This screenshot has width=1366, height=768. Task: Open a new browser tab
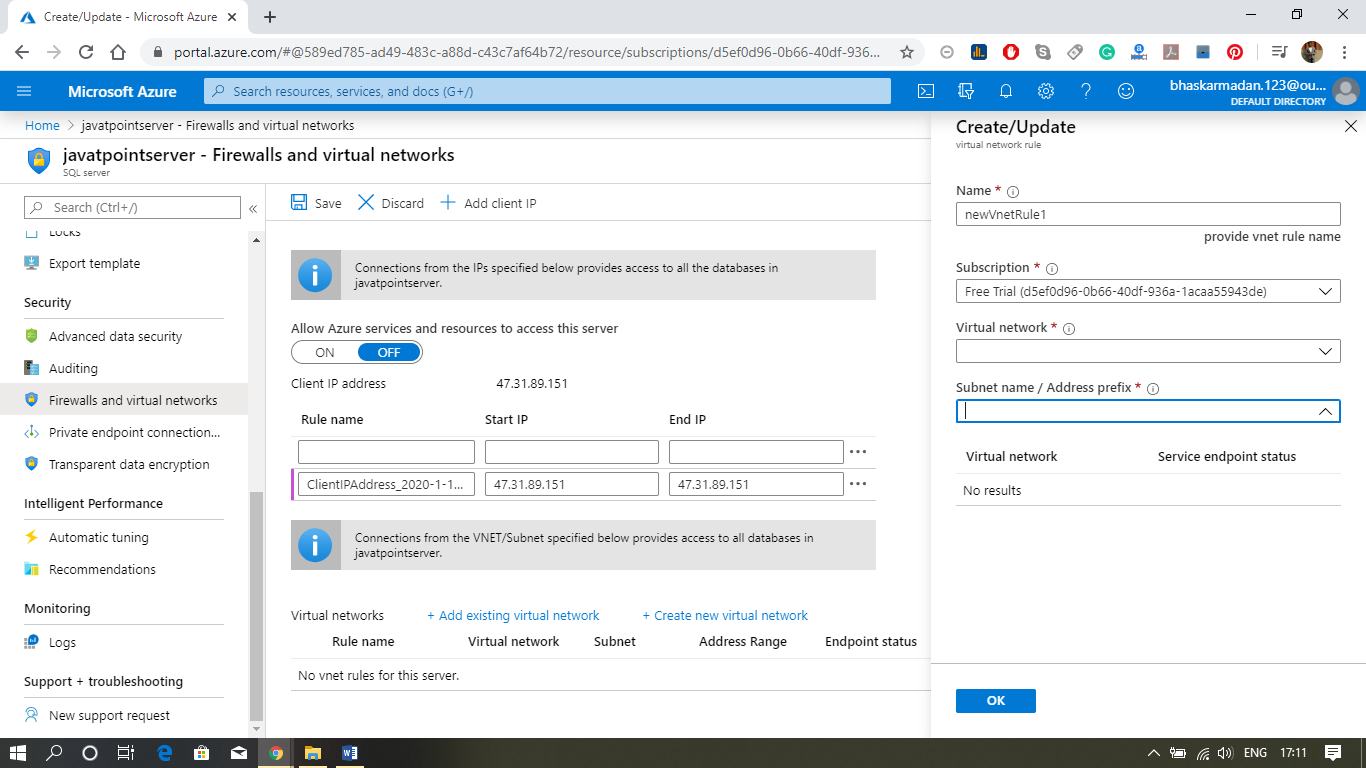point(270,16)
